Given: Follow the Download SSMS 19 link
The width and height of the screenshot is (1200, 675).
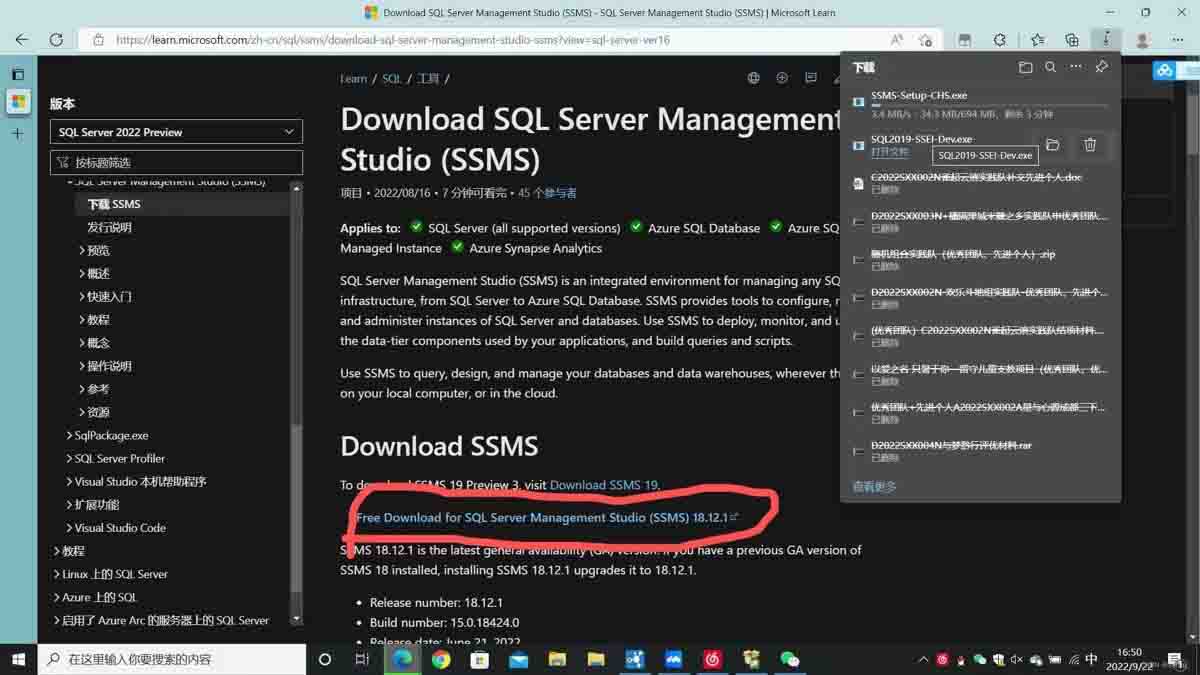Looking at the screenshot, I should tap(603, 485).
